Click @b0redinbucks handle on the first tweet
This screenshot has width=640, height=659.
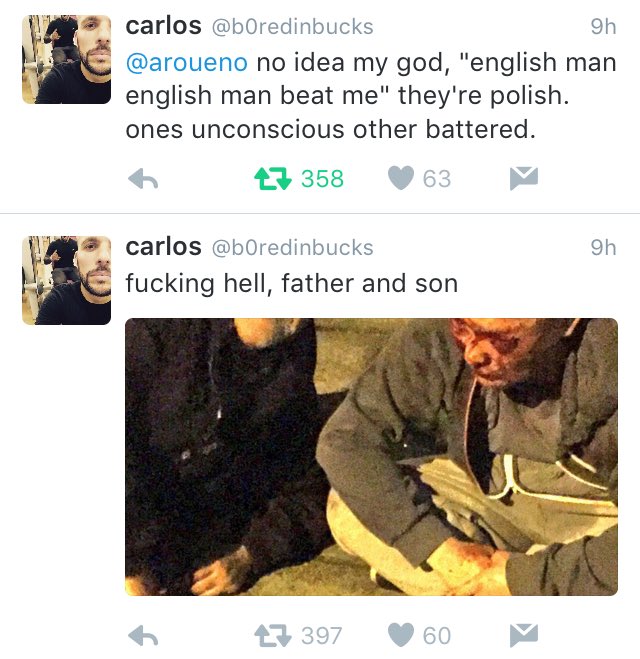[x=293, y=27]
